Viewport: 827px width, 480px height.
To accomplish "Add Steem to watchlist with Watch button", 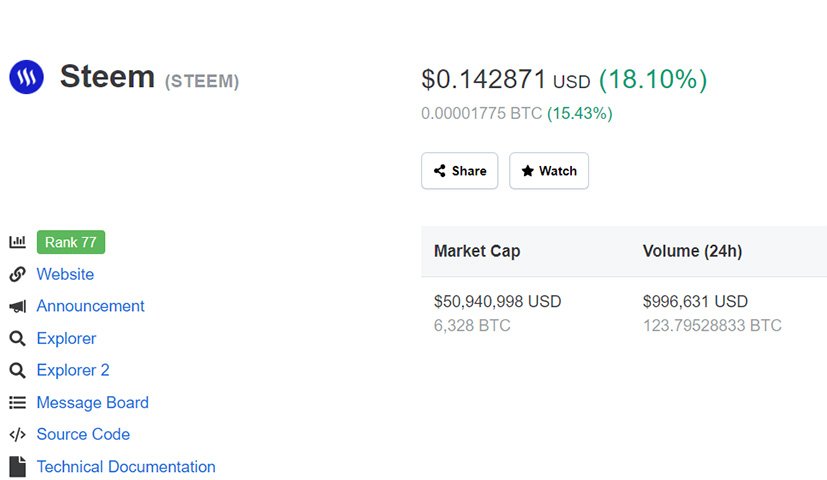I will 549,171.
